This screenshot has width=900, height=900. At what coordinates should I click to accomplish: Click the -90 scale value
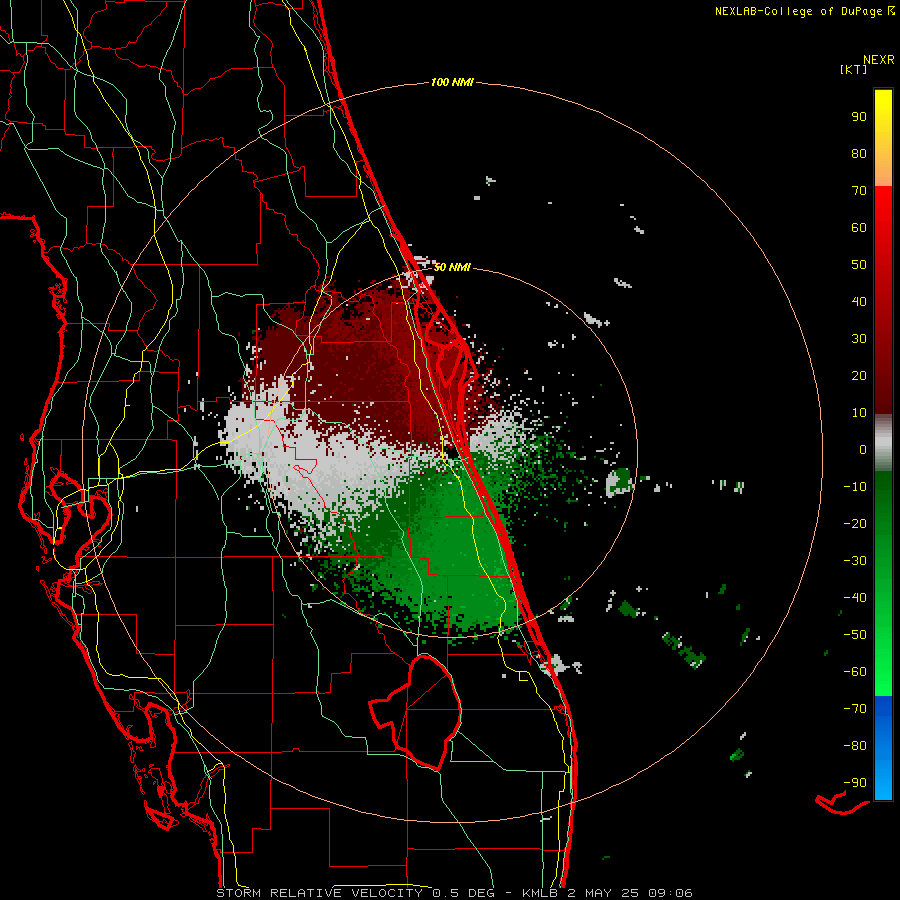point(855,783)
